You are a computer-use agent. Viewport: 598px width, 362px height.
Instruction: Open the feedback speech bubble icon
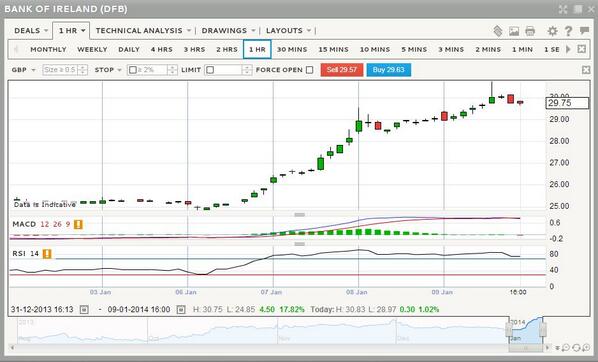[x=584, y=31]
